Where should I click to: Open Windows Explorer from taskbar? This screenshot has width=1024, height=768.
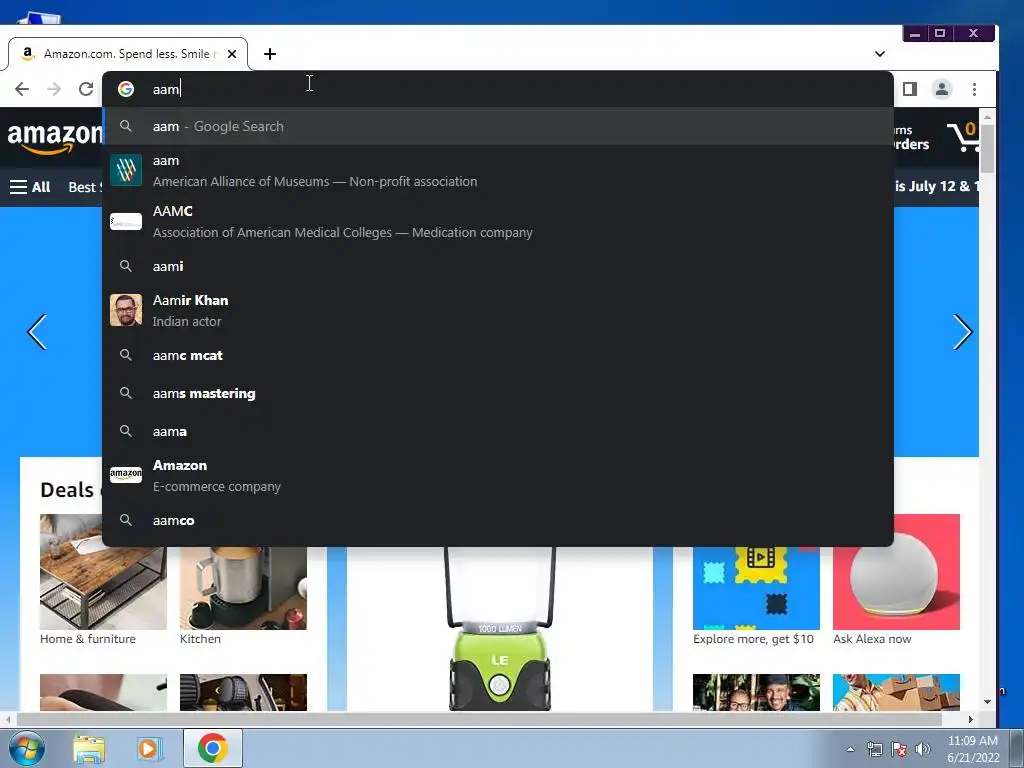tap(89, 748)
